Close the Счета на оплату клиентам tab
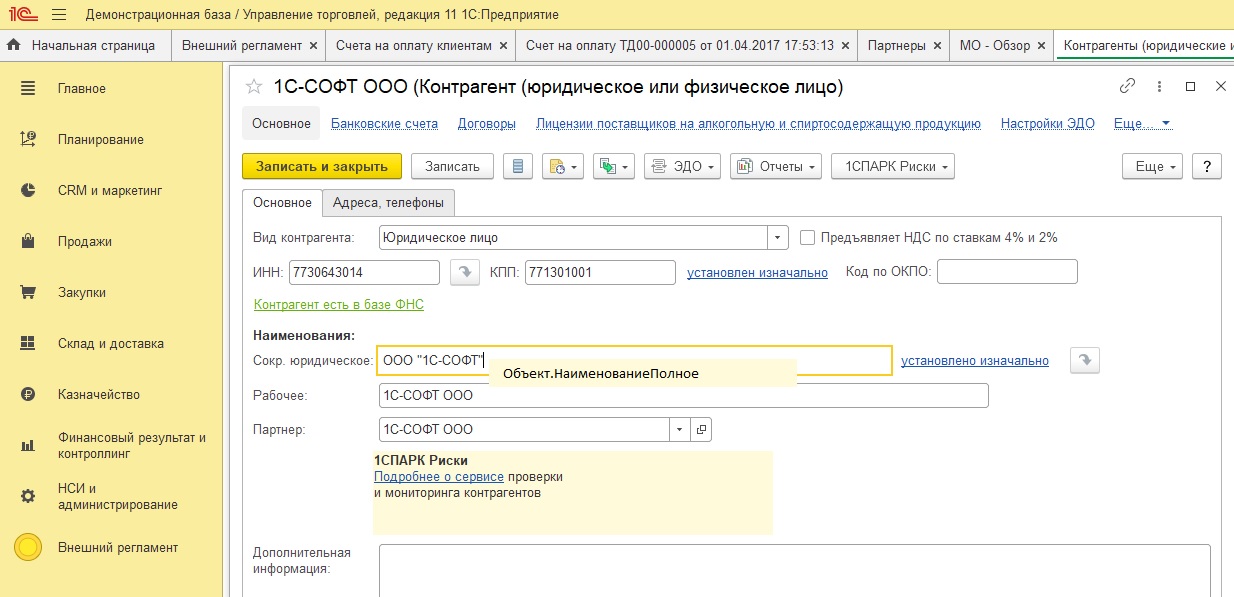 (x=503, y=45)
